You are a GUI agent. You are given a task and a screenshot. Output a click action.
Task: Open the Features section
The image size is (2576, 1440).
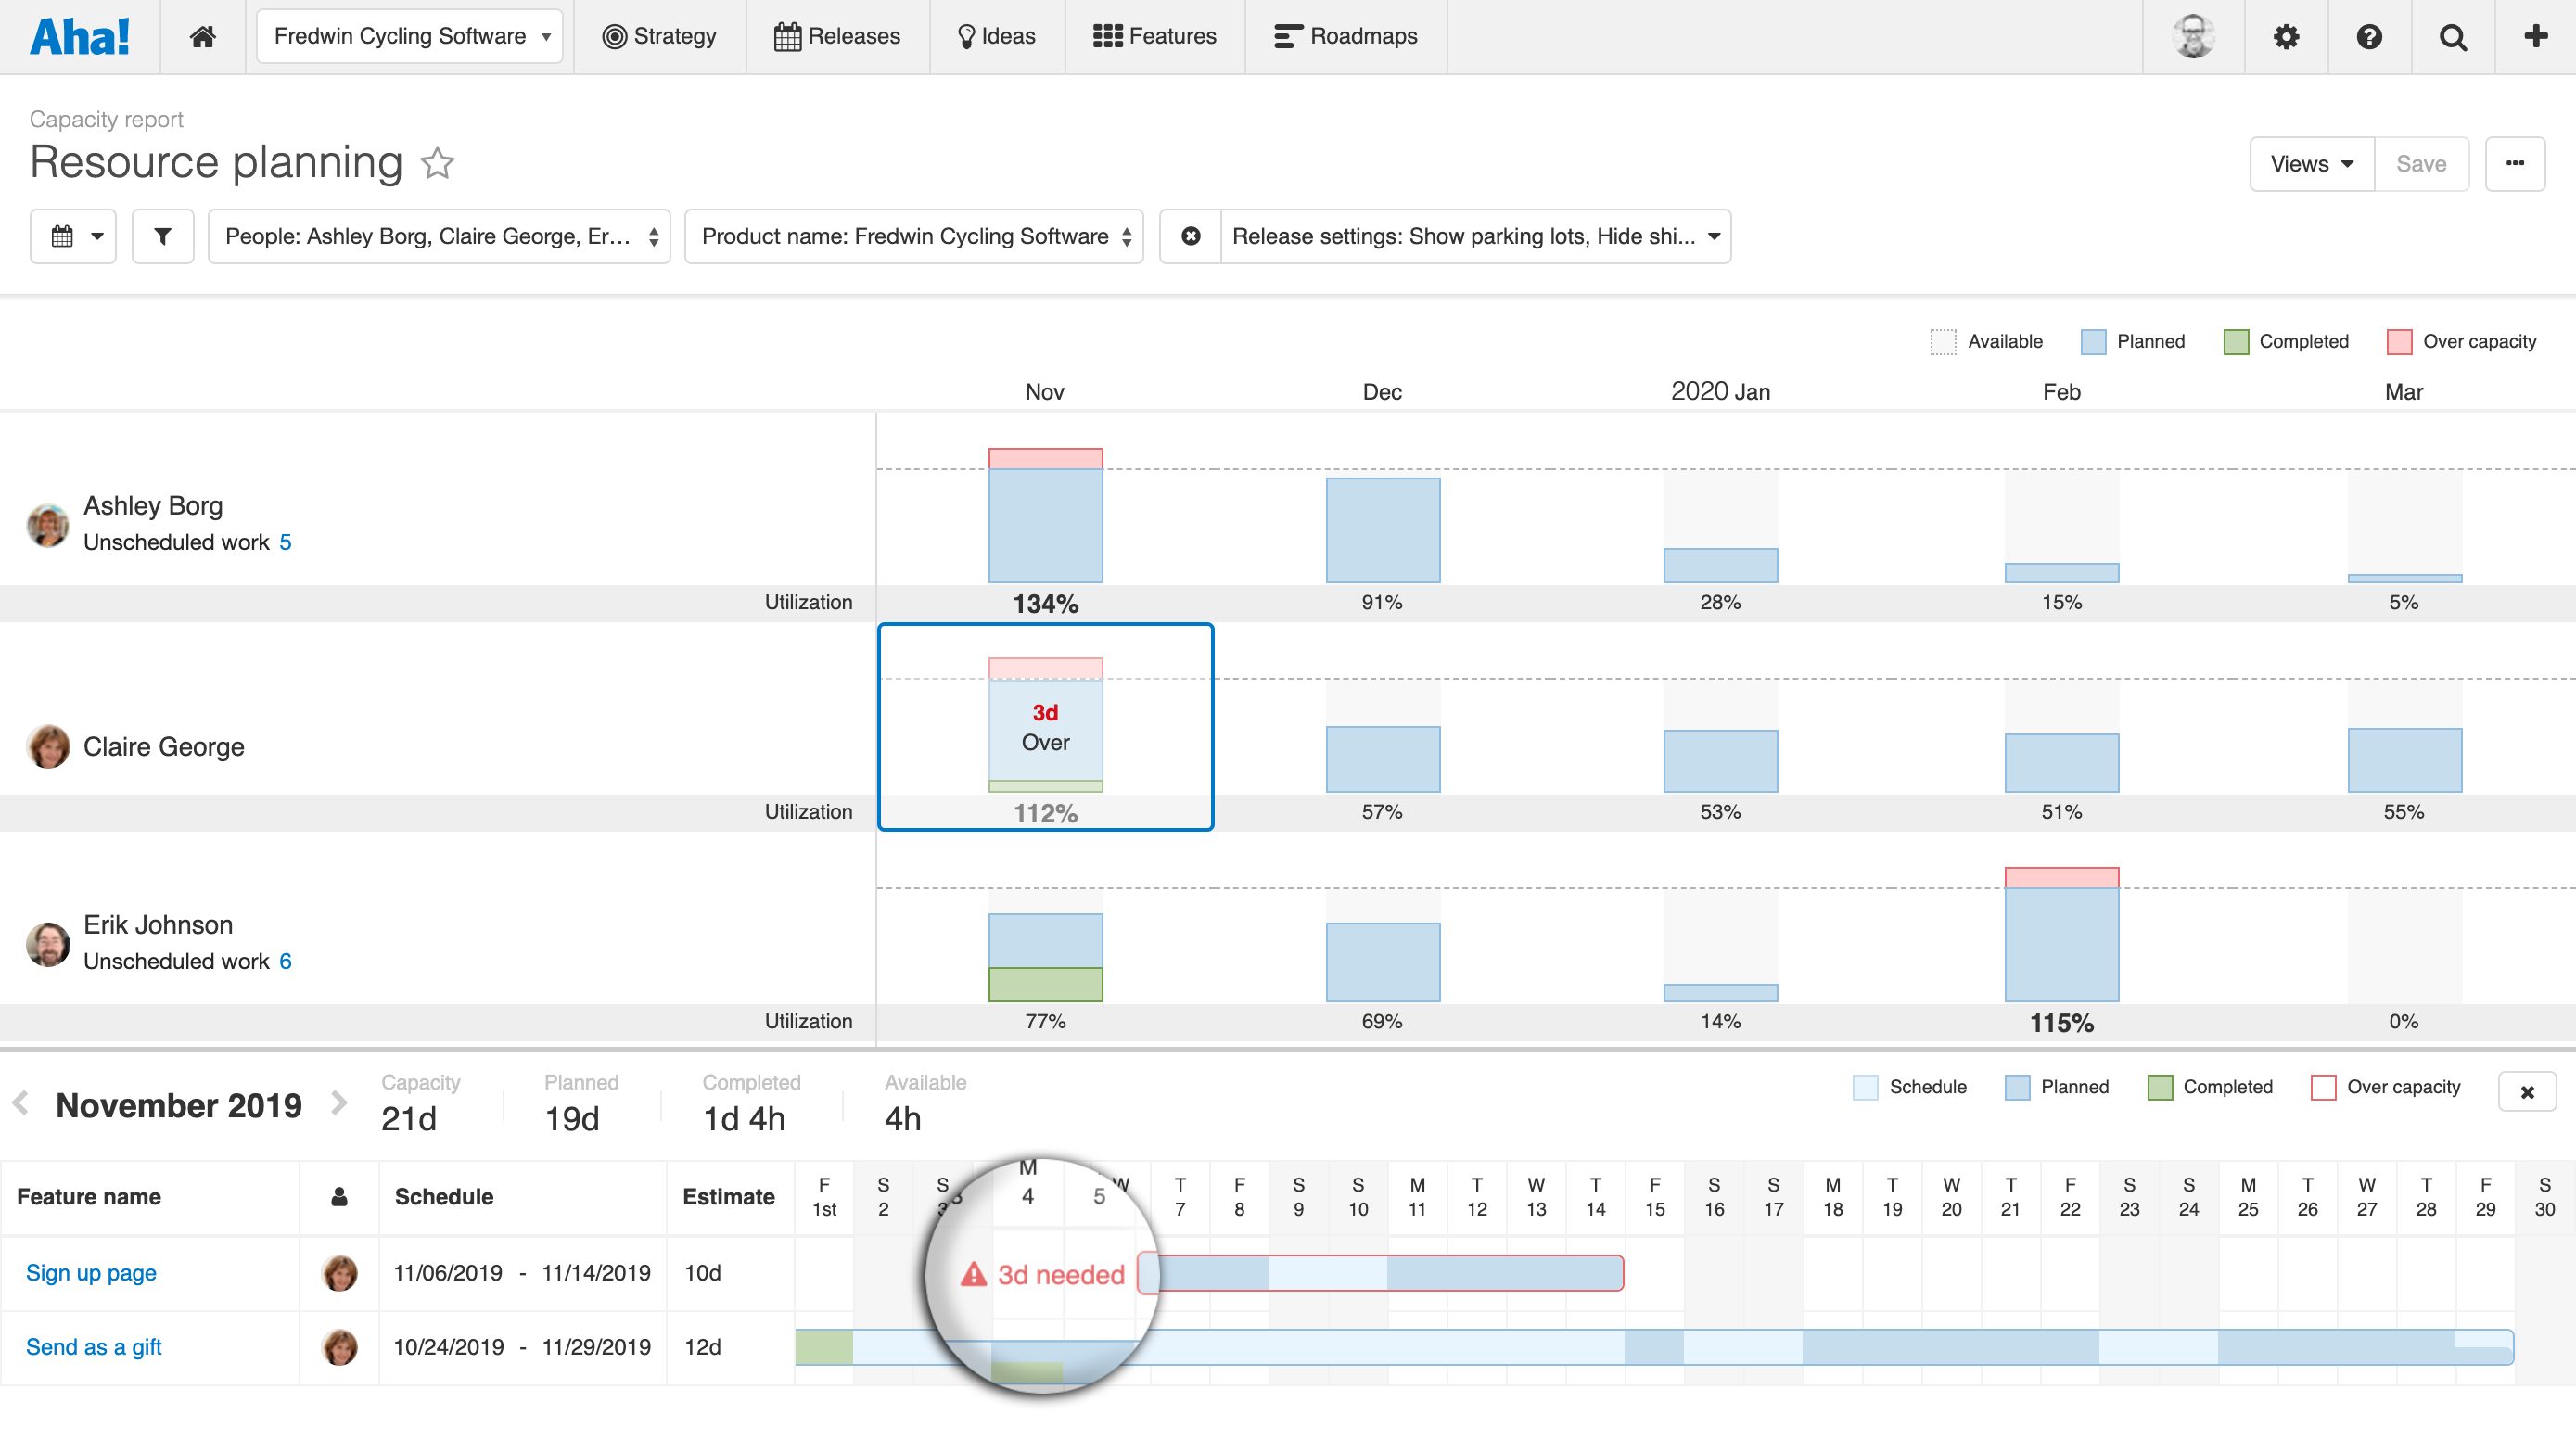tap(1154, 36)
